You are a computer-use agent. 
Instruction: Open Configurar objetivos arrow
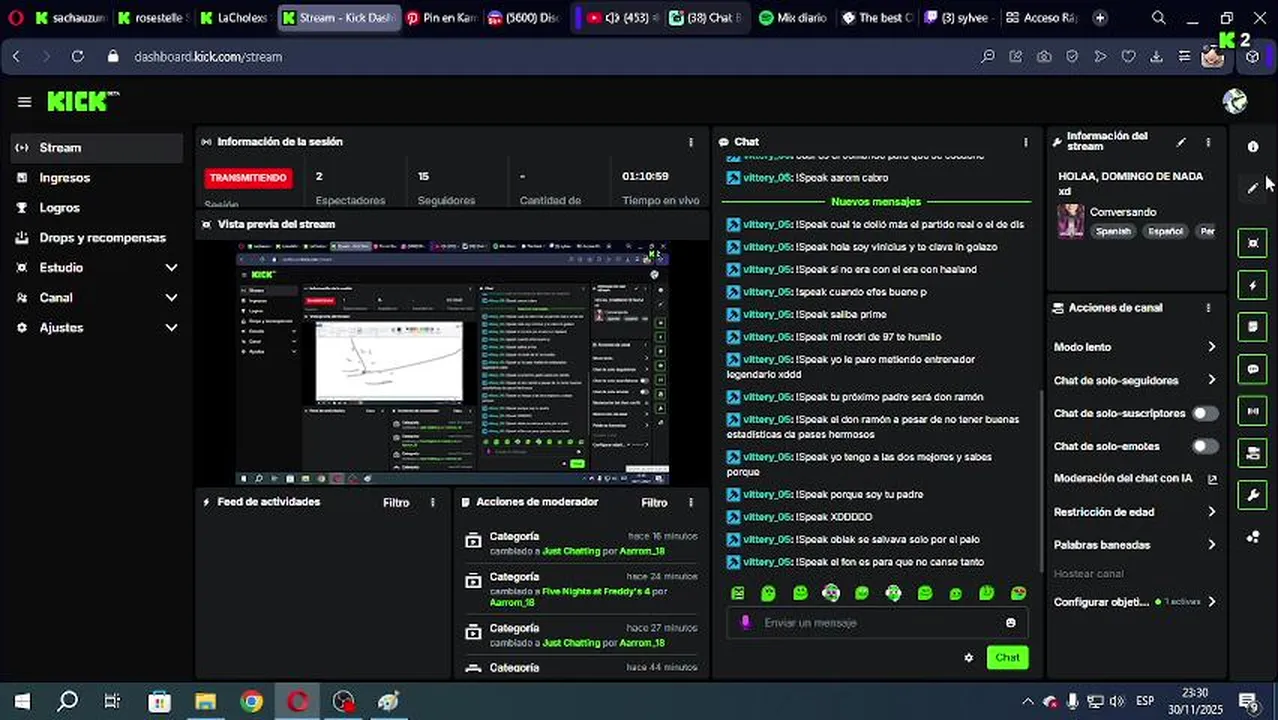pos(1211,602)
